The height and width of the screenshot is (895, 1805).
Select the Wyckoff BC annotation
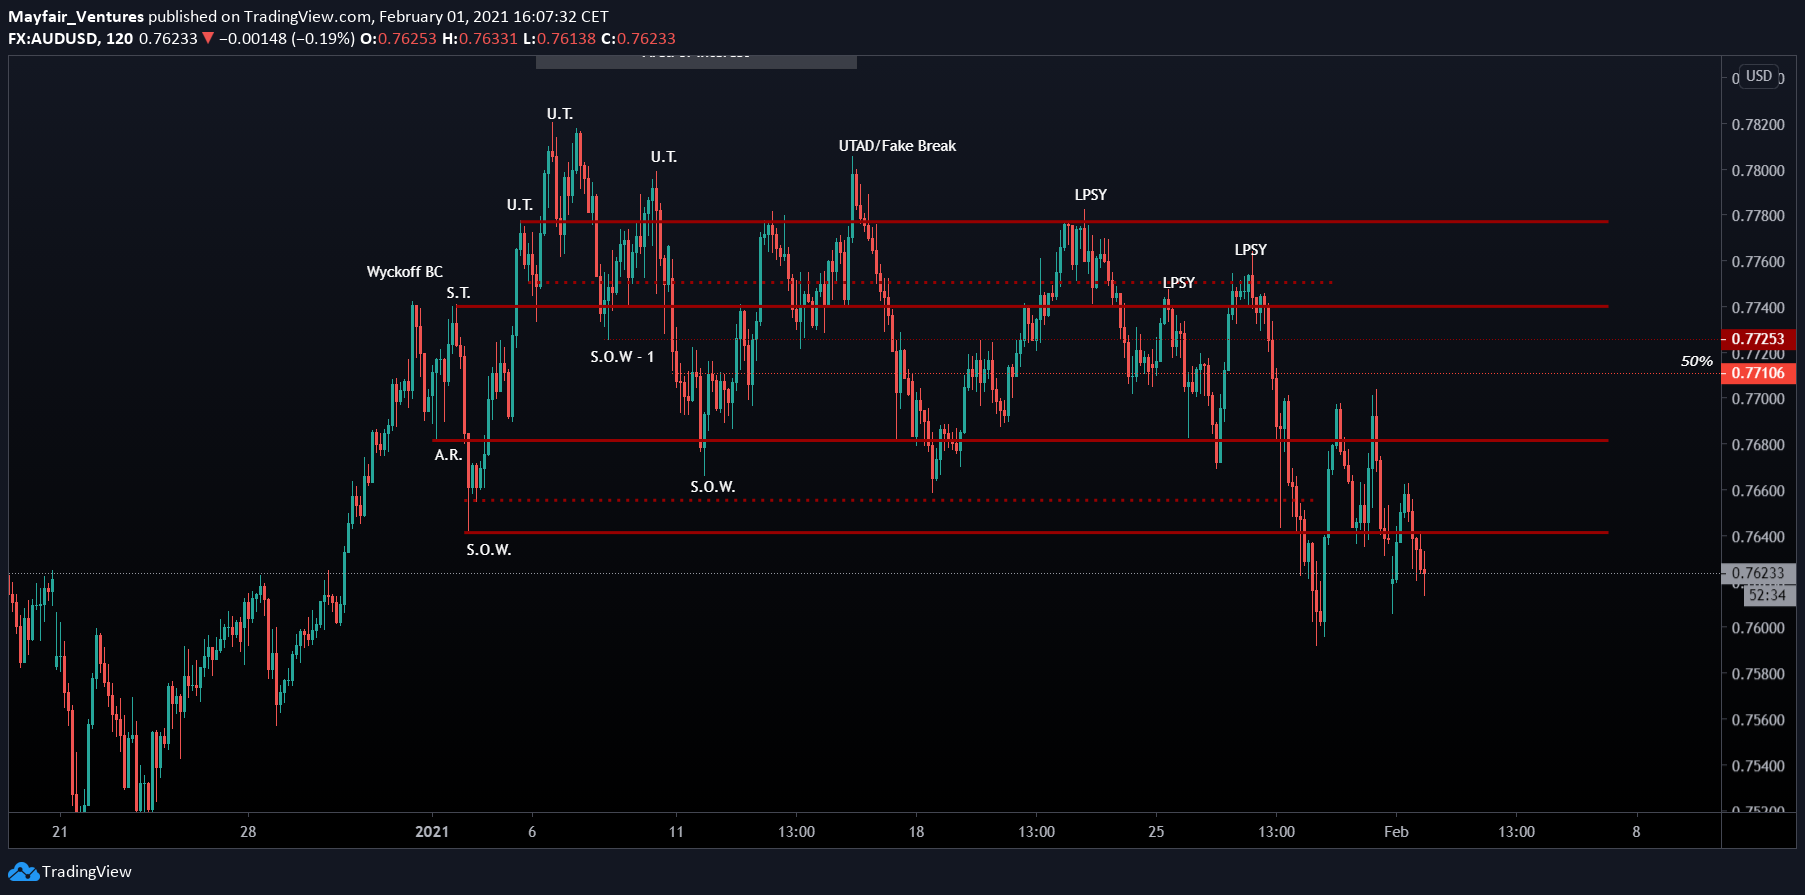[404, 272]
